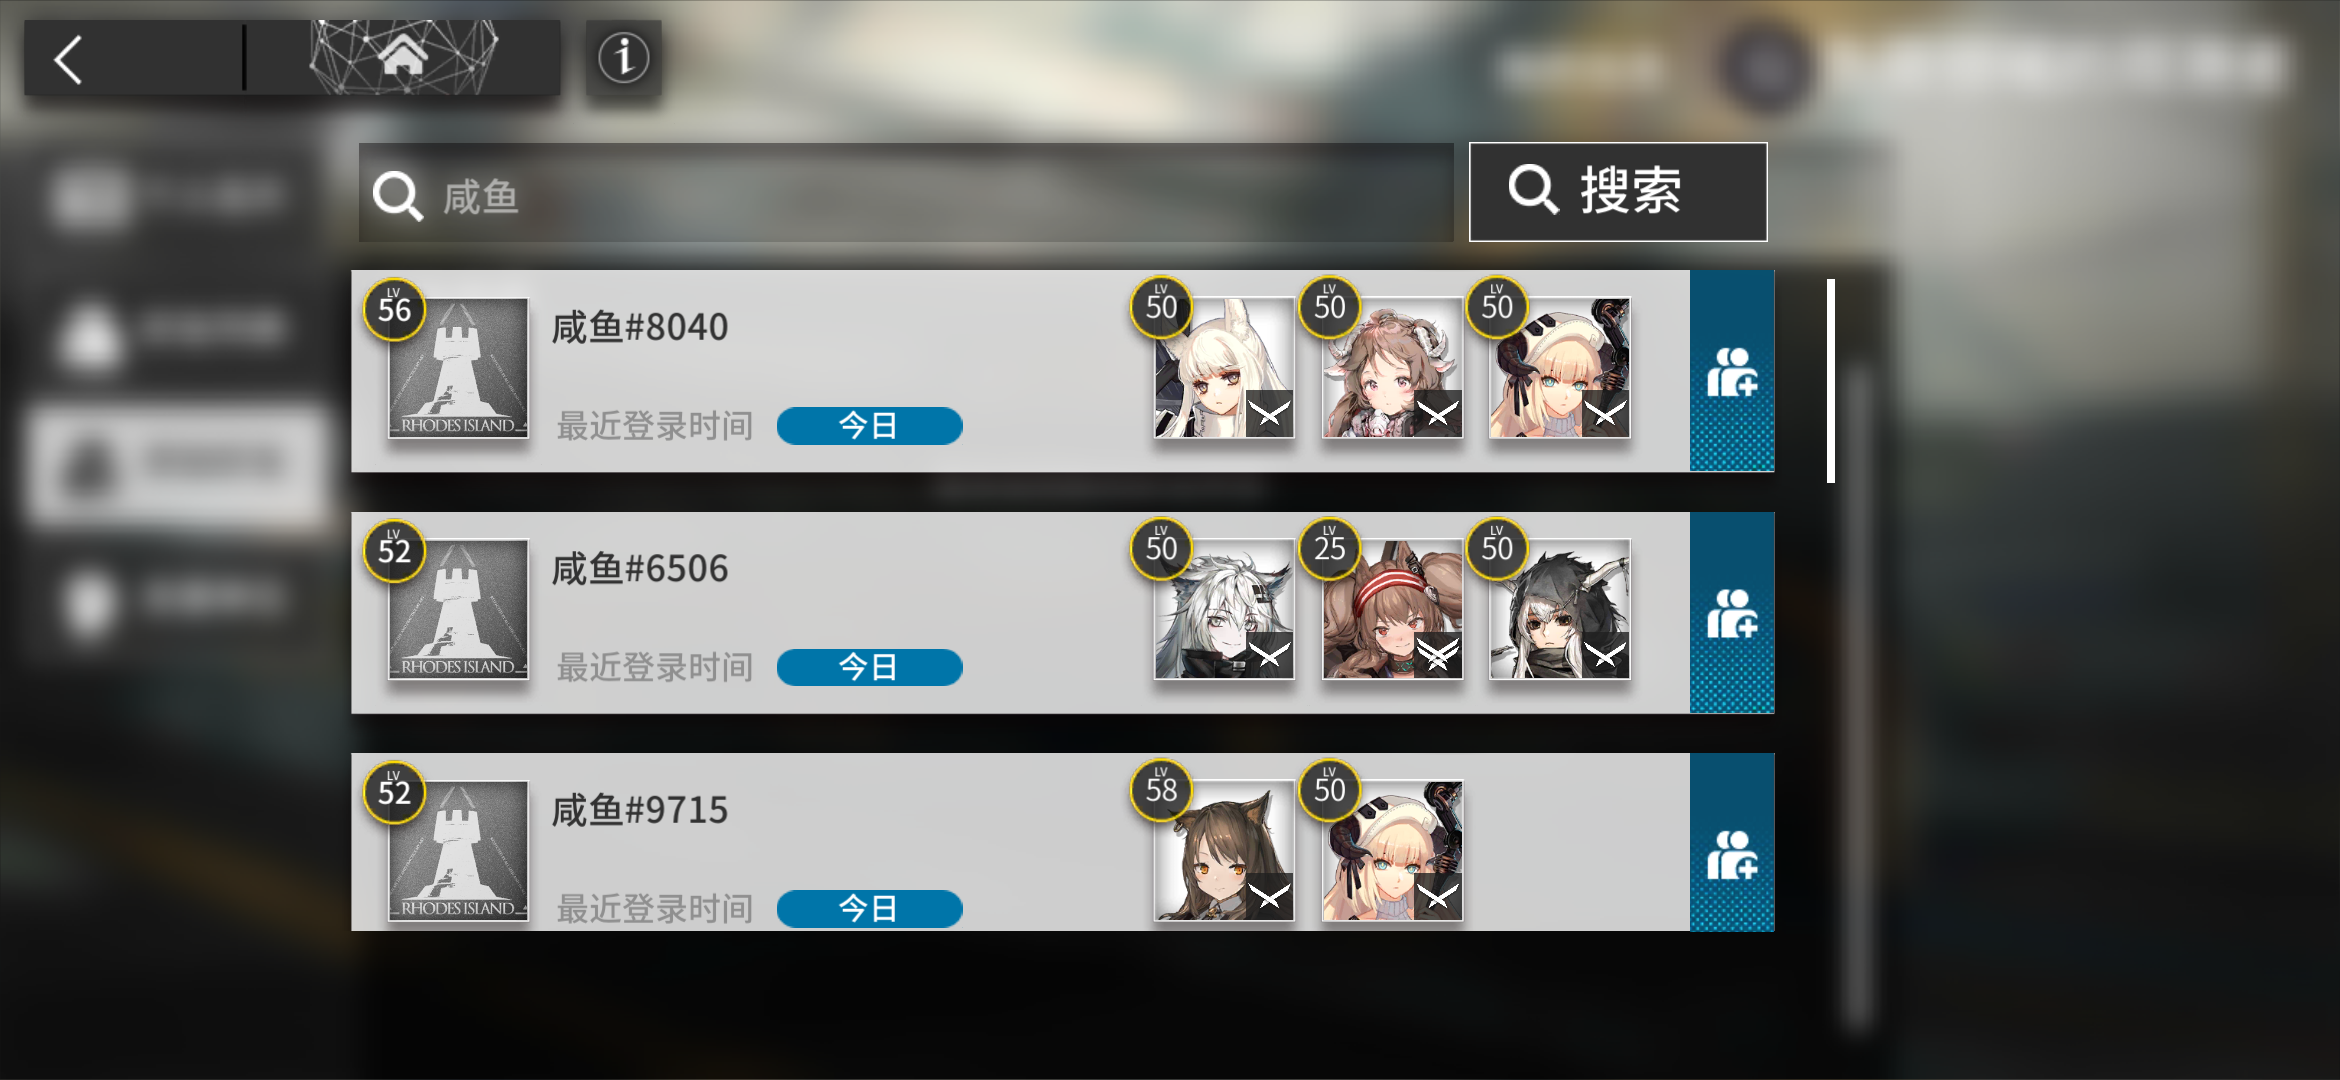
Task: Select the first blurred sidebar tab
Action: click(170, 196)
